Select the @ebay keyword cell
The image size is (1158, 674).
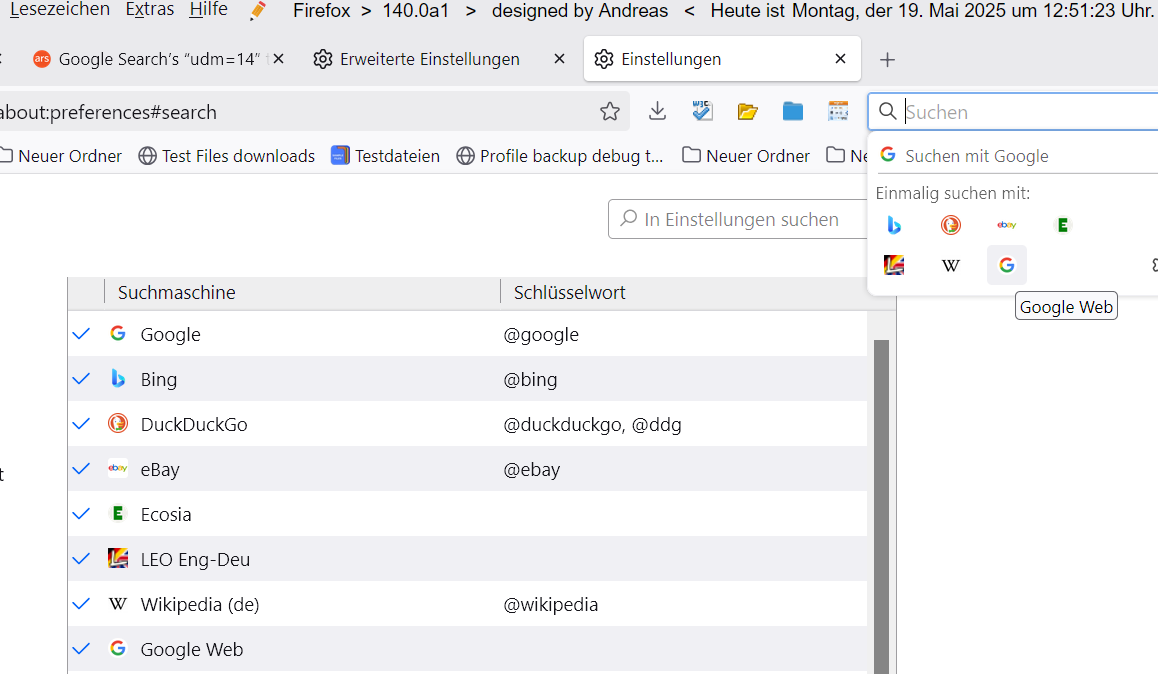(532, 470)
